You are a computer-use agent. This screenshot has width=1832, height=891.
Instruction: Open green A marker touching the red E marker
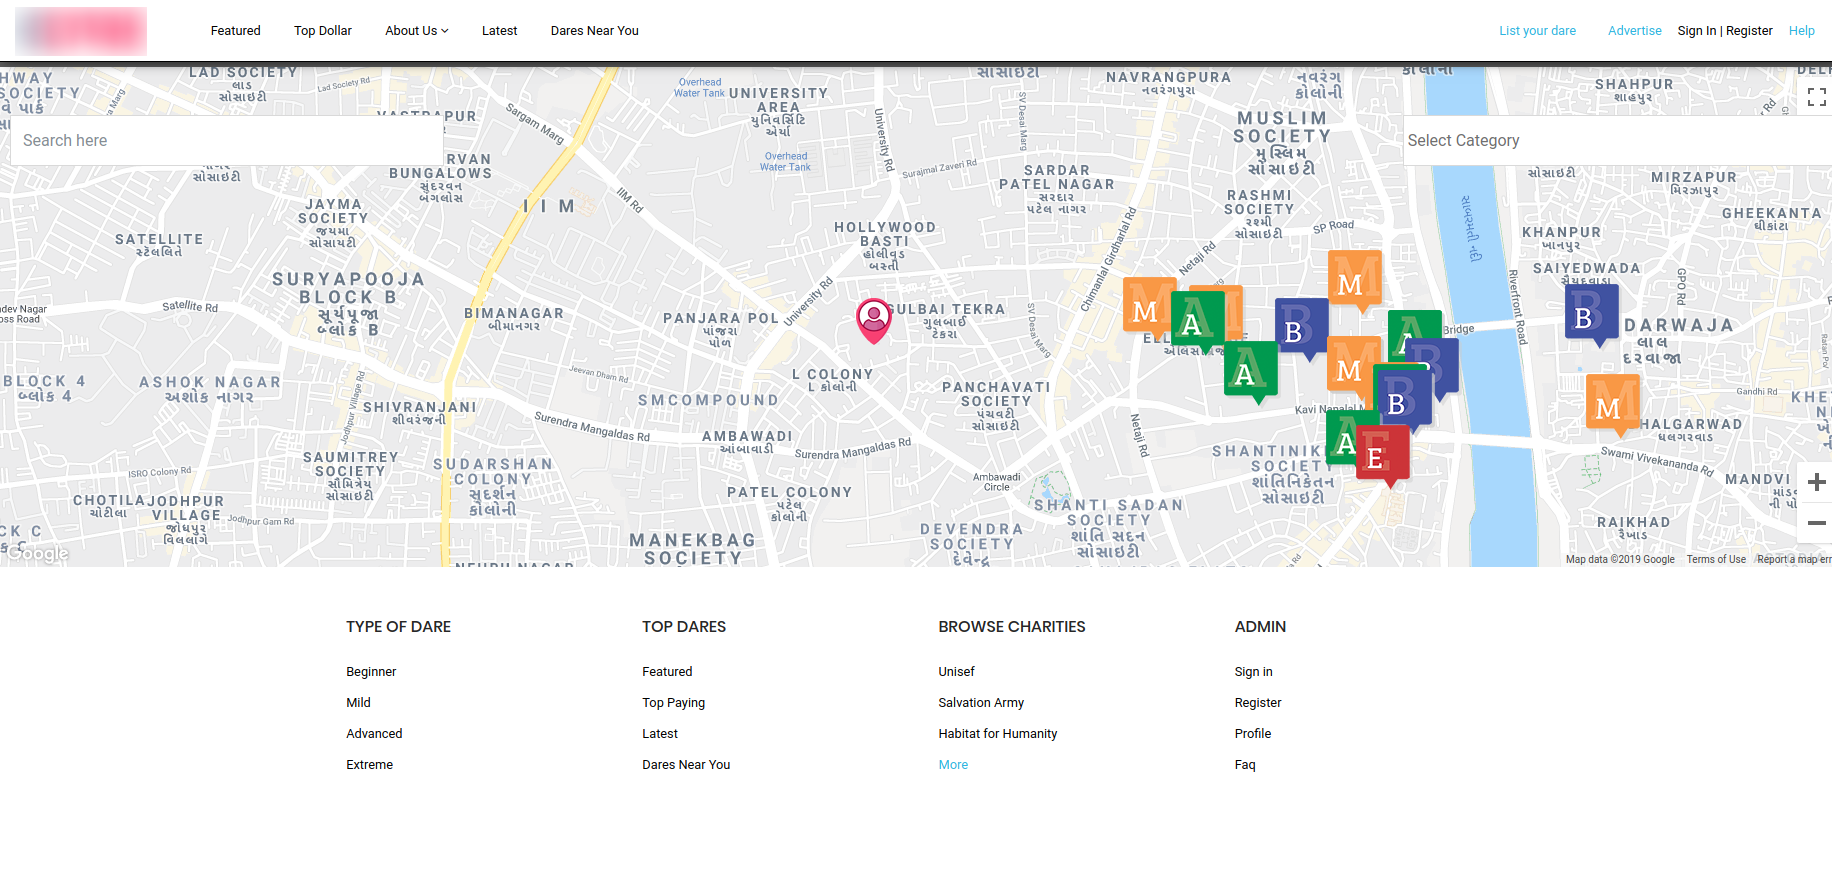tap(1341, 438)
